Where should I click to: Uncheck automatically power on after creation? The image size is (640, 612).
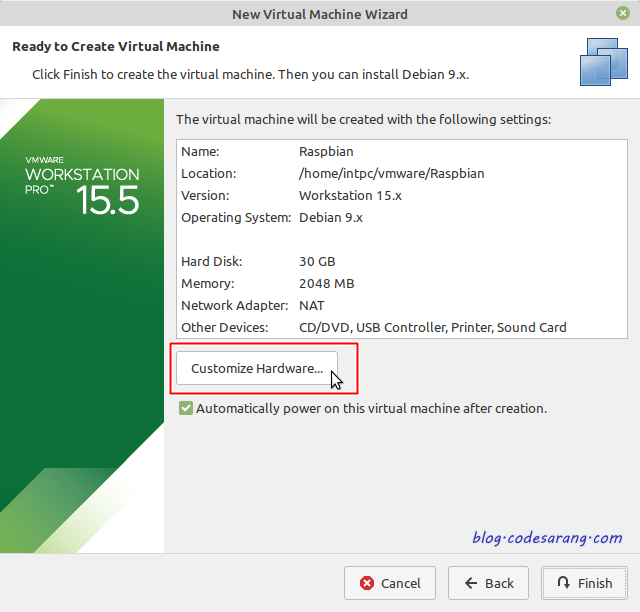point(186,408)
